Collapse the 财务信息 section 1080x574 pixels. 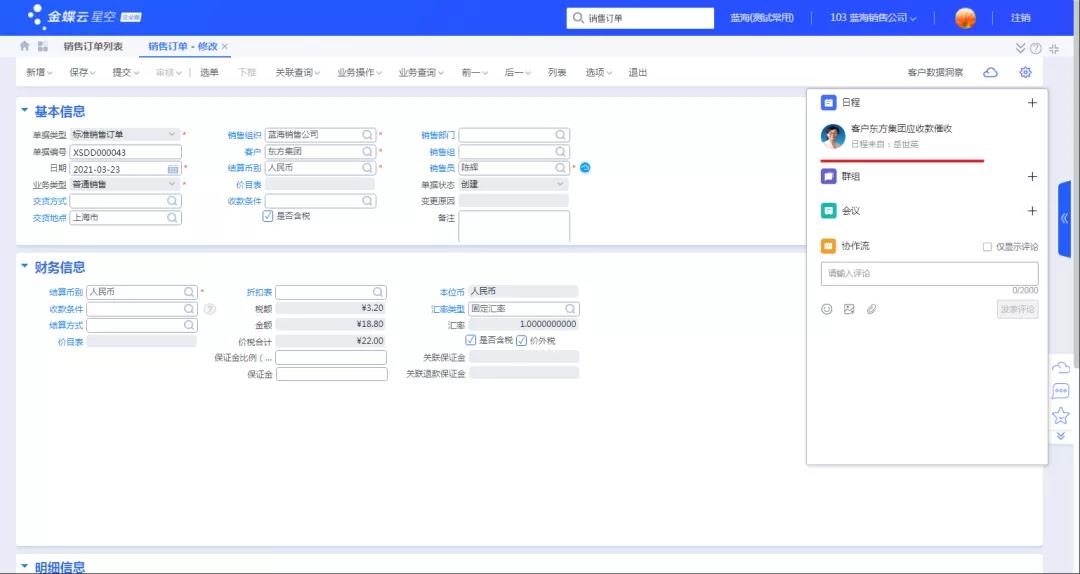point(24,267)
